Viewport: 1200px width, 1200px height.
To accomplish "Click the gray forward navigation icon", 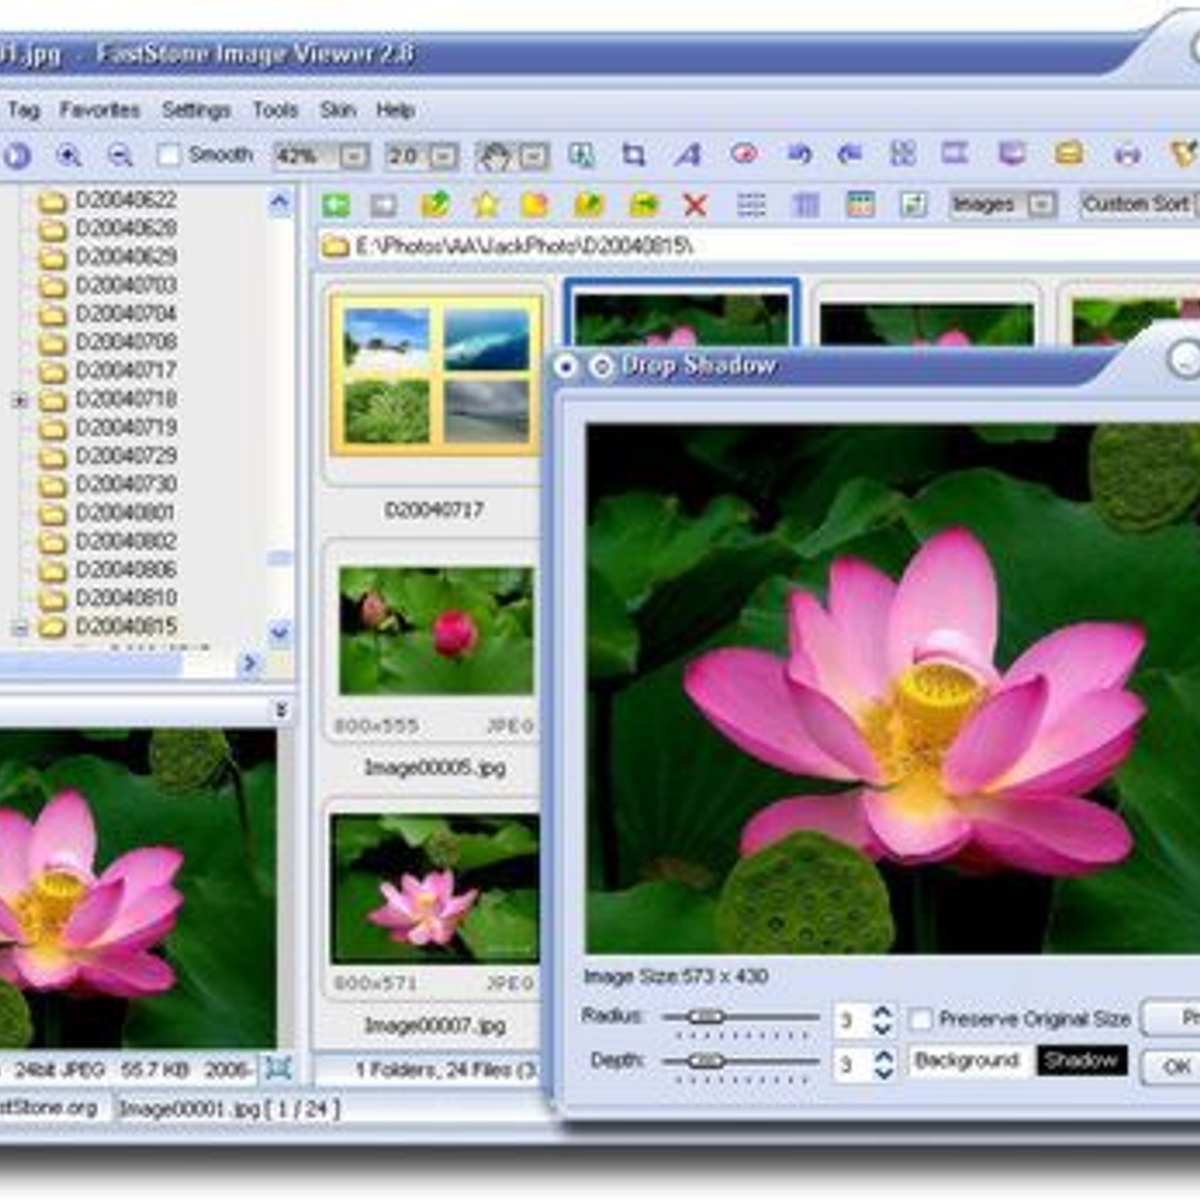I will tap(384, 206).
